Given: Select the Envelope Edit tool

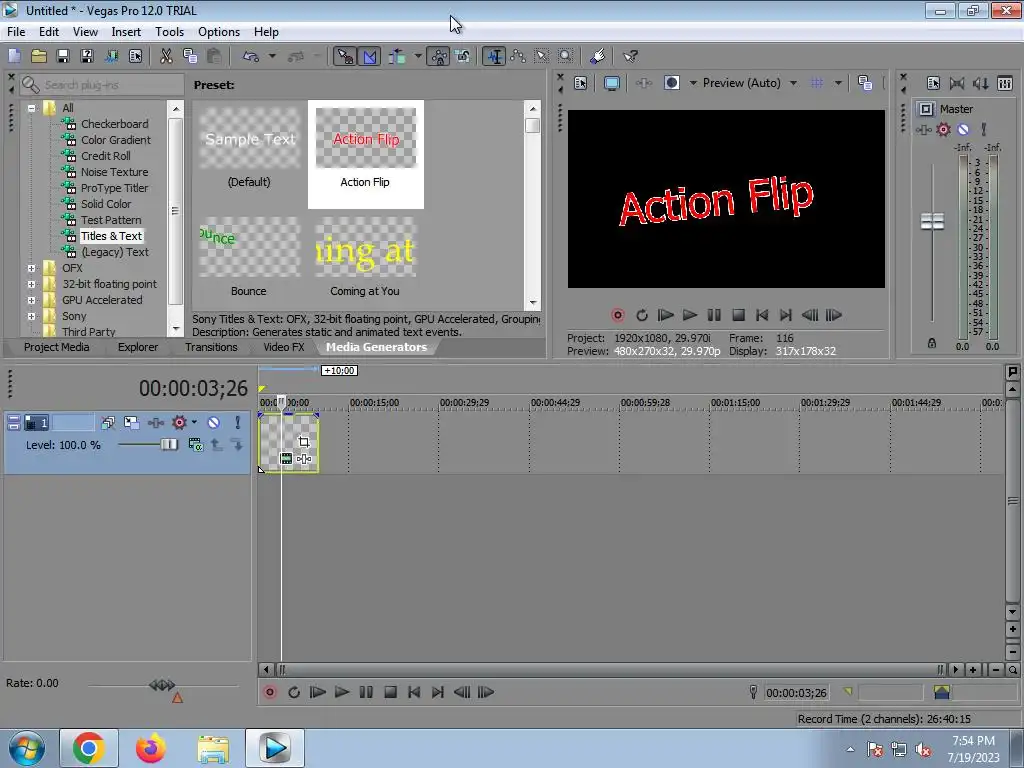Looking at the screenshot, I should 518,57.
